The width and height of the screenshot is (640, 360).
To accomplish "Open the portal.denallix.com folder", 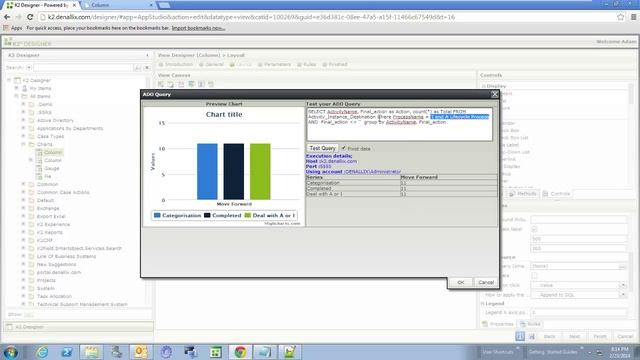I will 59,272.
